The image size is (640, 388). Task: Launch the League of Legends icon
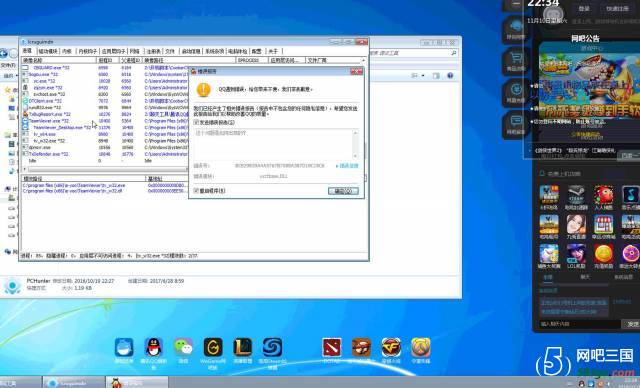[x=243, y=348]
